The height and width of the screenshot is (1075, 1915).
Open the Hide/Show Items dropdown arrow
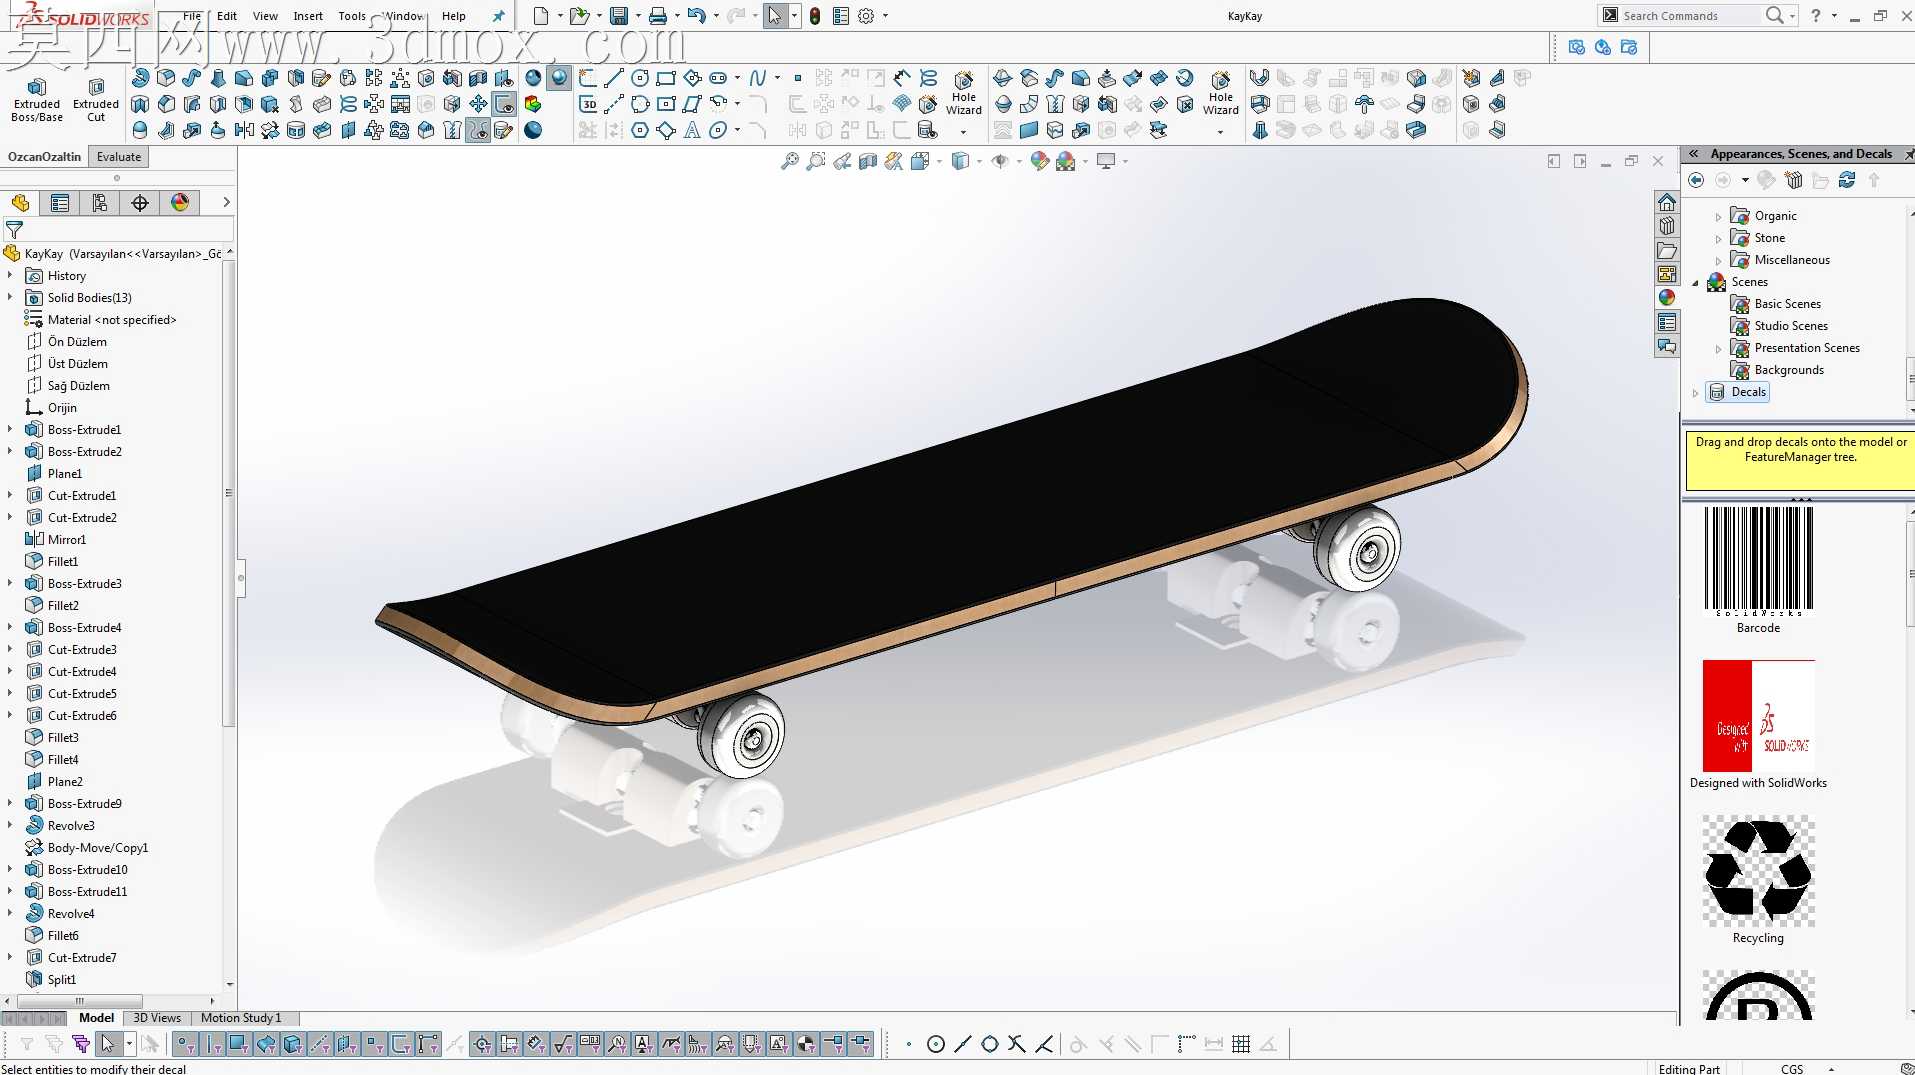1019,161
